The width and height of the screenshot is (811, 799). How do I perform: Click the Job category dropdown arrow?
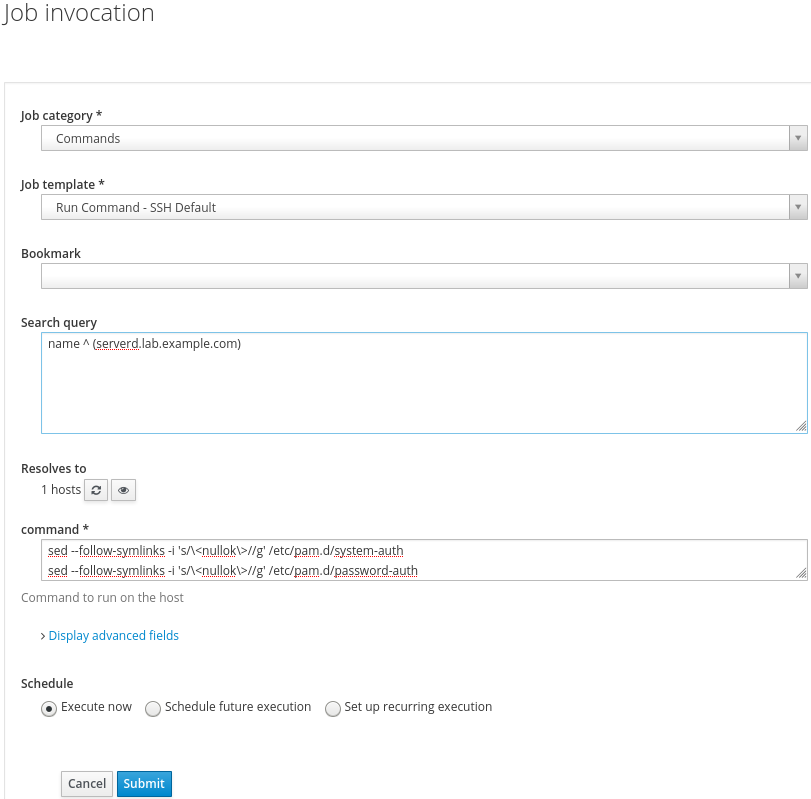(x=798, y=139)
